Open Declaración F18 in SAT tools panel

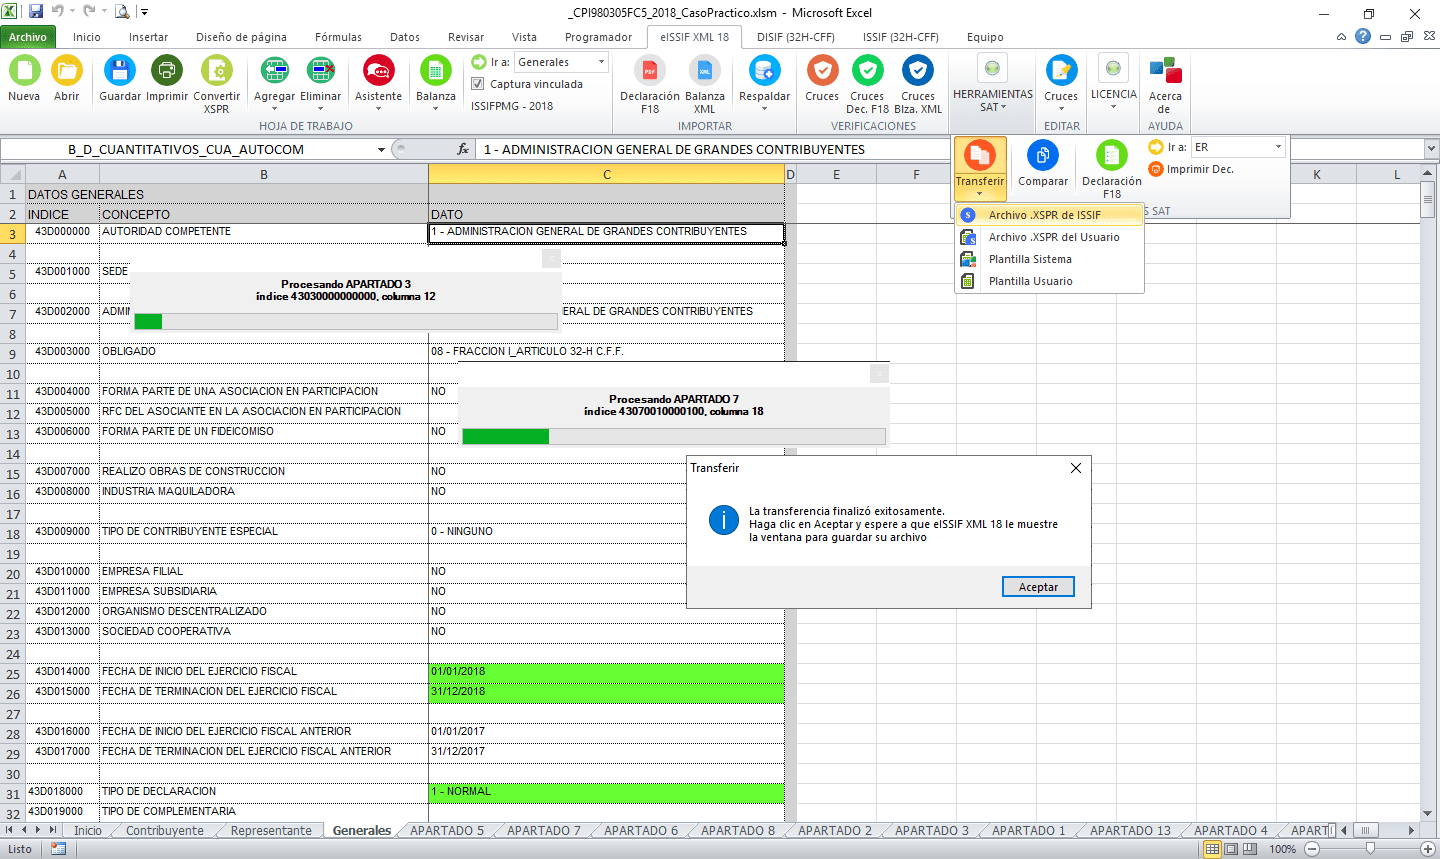pos(1112,156)
